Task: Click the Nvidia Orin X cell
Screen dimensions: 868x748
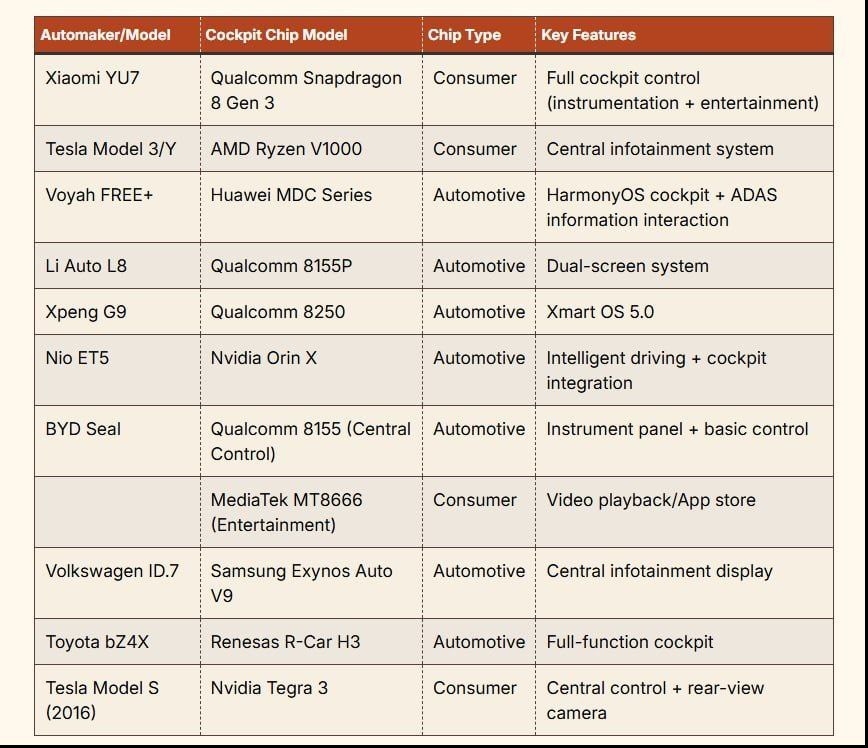Action: pos(311,370)
